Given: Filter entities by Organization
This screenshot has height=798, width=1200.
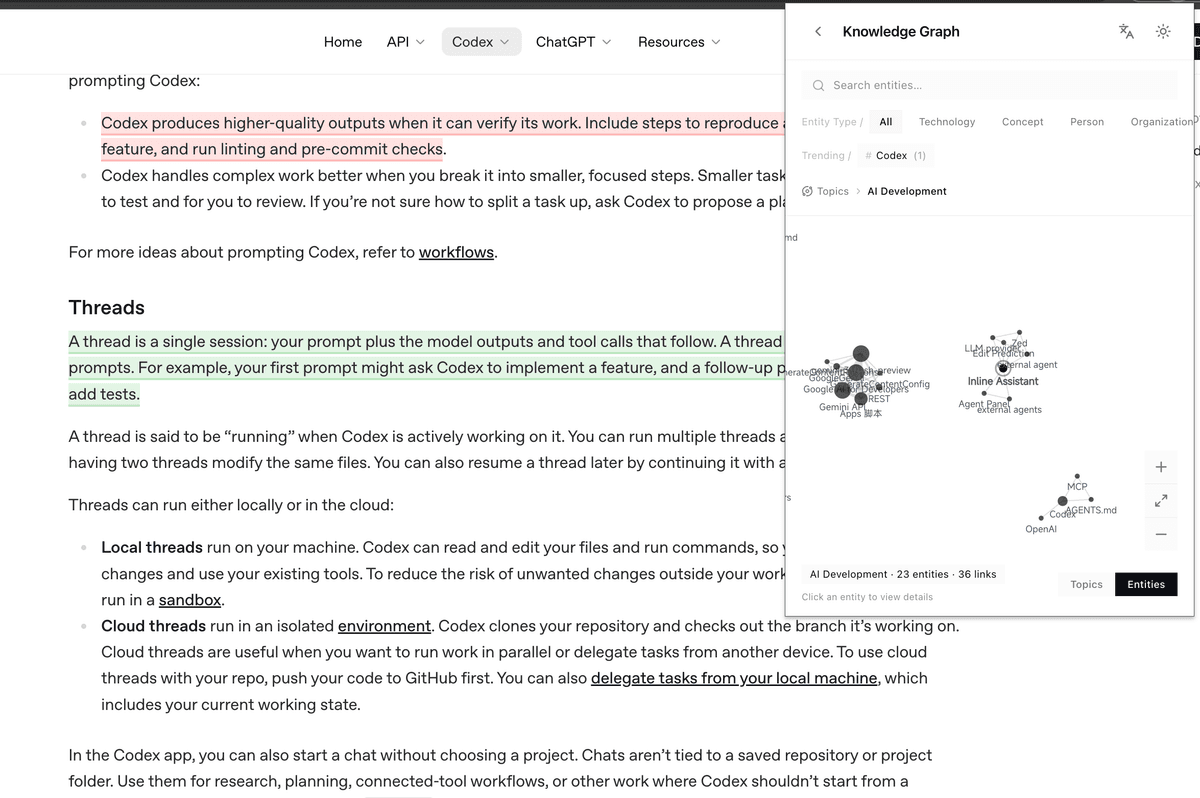Looking at the screenshot, I should (x=1161, y=122).
